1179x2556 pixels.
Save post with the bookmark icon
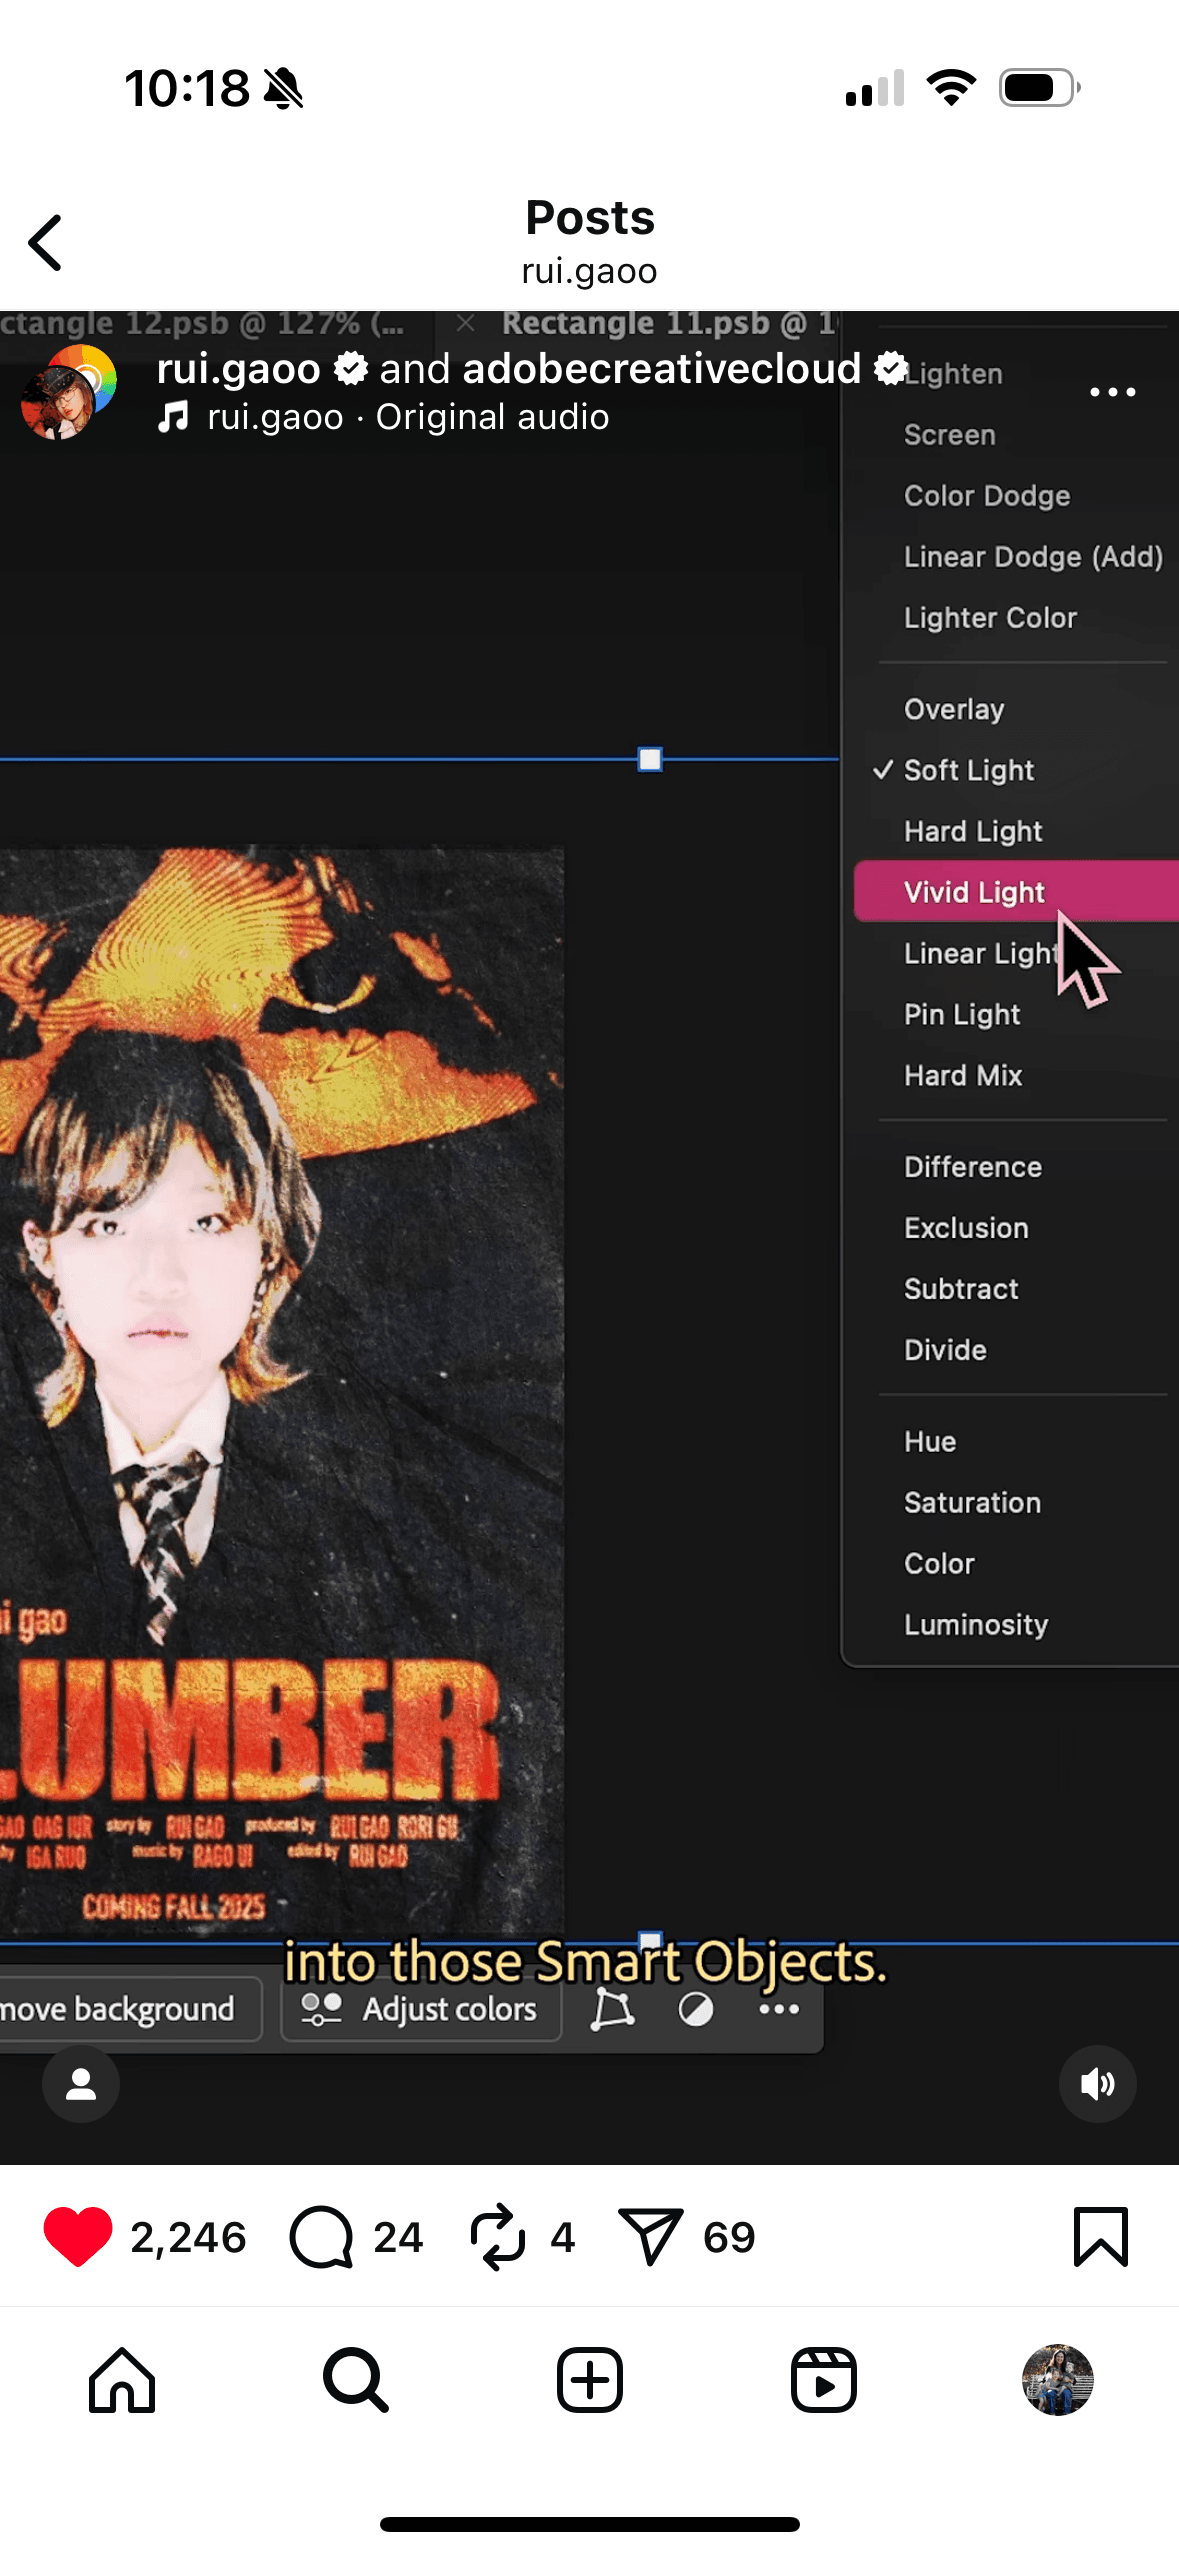click(1101, 2236)
